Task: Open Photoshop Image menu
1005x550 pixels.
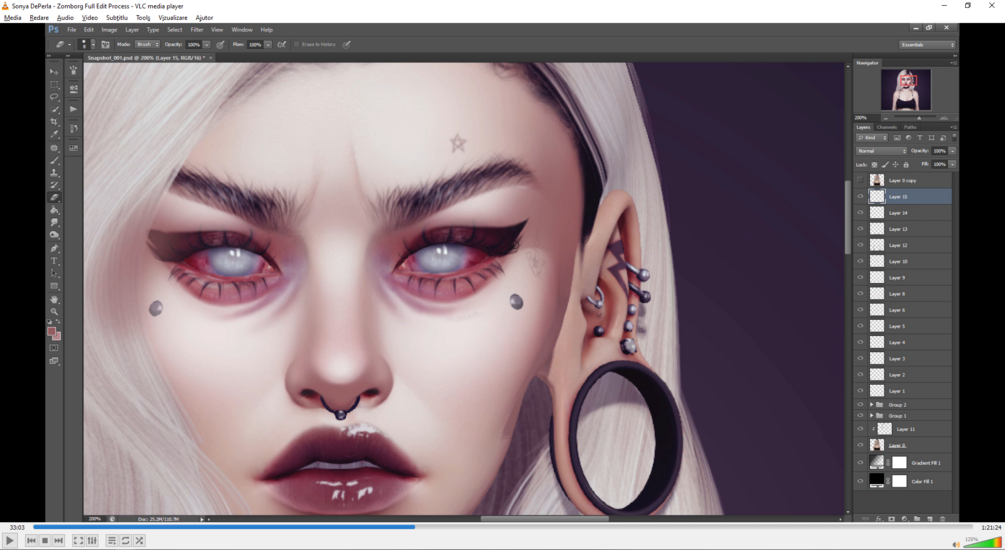Action: pos(109,29)
